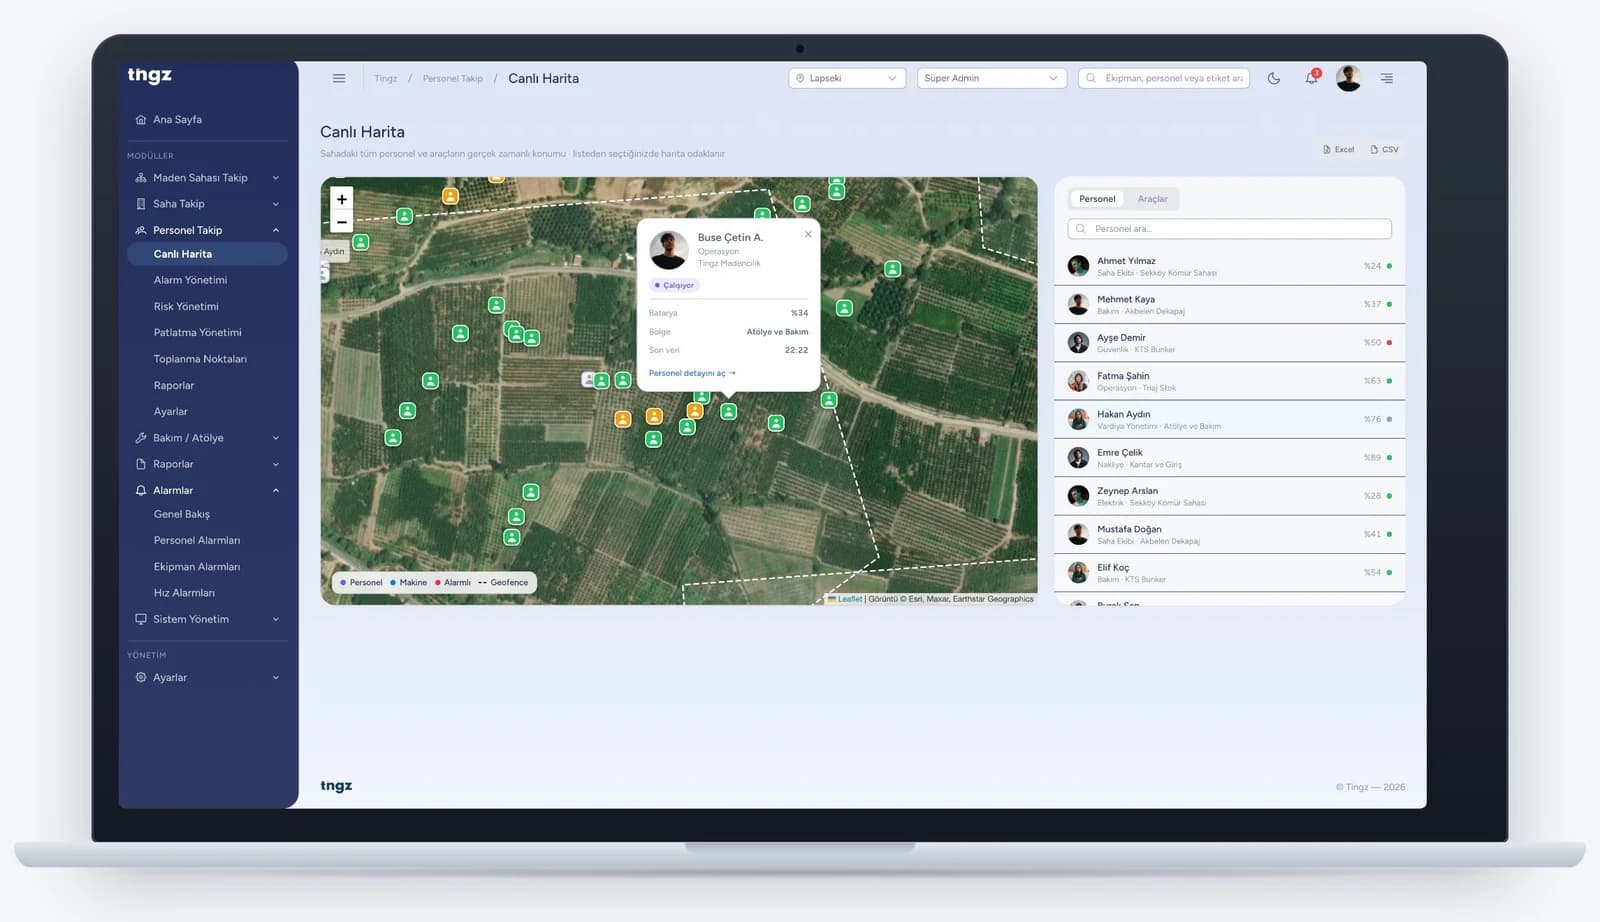1600x922 pixels.
Task: Export the data using the Excel button
Action: [1339, 150]
